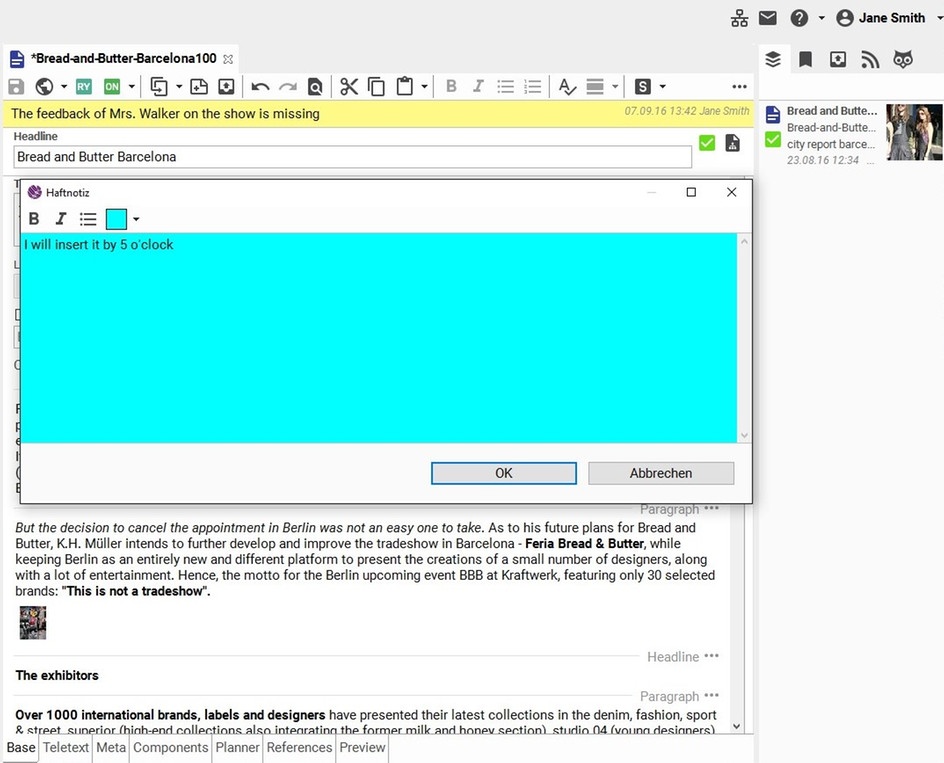Open options dots for Headline component label

click(712, 656)
